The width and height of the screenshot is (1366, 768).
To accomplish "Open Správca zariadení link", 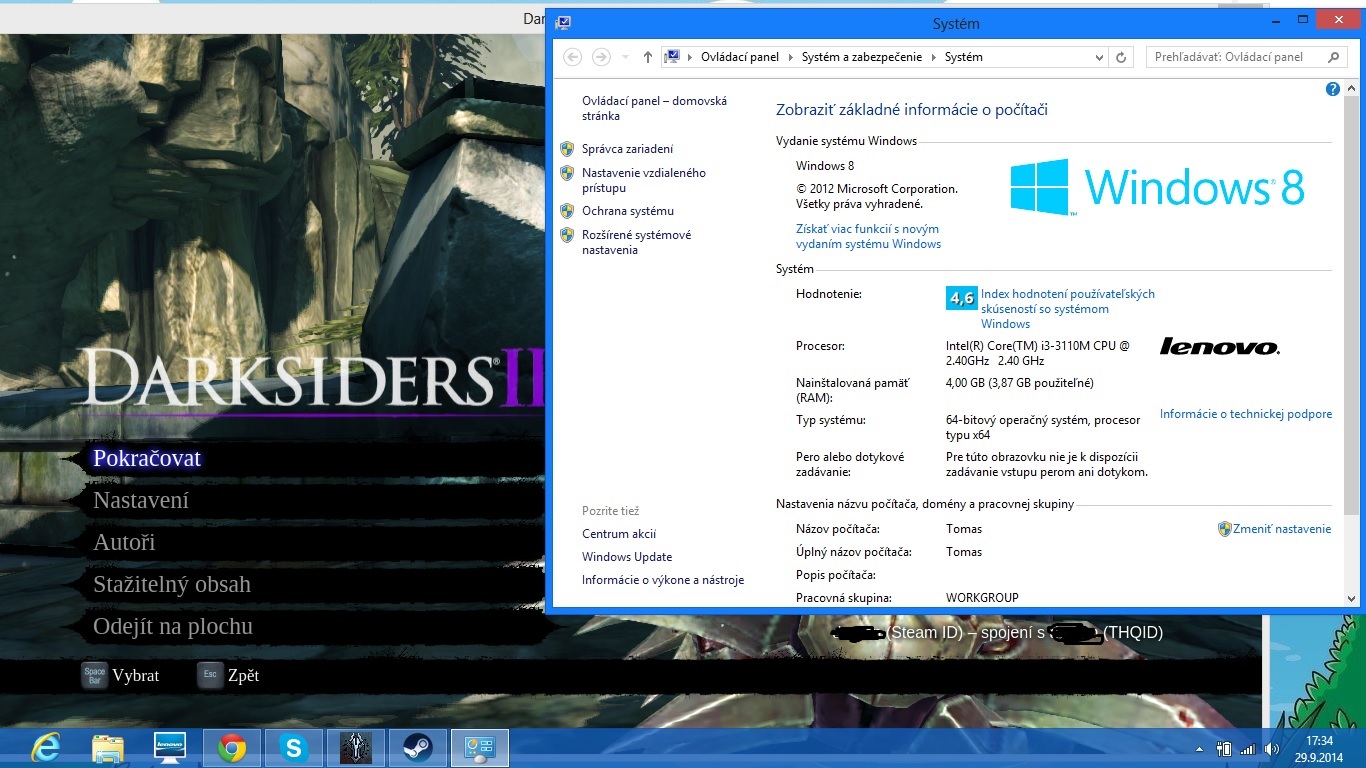I will [x=627, y=149].
